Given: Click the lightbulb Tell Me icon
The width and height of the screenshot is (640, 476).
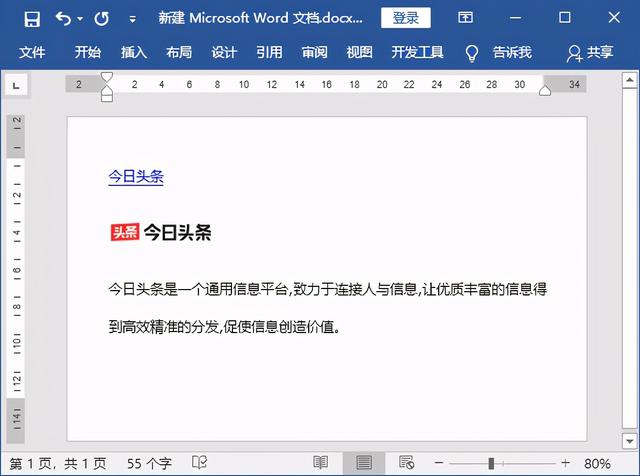Looking at the screenshot, I should 472,53.
